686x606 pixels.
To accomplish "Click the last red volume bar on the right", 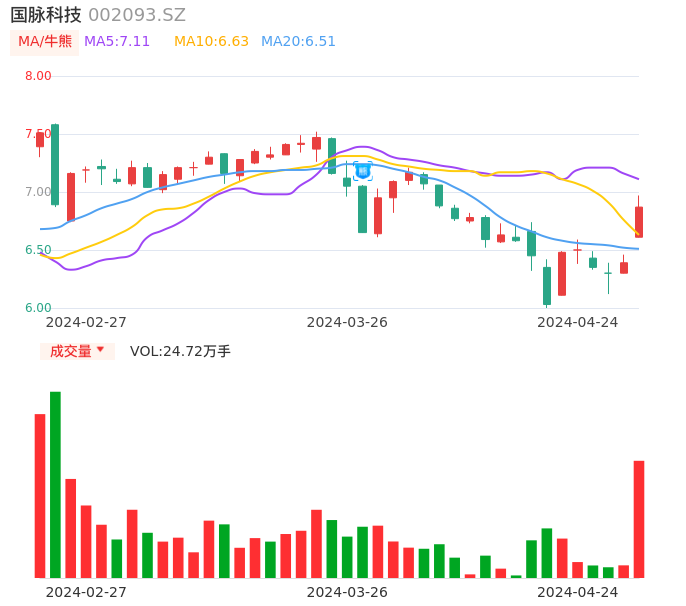I will [639, 519].
